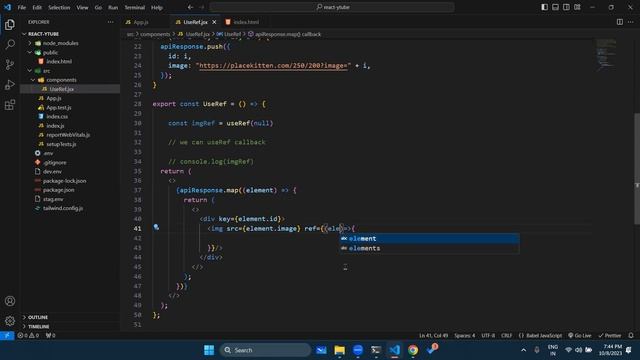The image size is (640, 360).
Task: Open notifications bell in status bar
Action: [x=631, y=336]
